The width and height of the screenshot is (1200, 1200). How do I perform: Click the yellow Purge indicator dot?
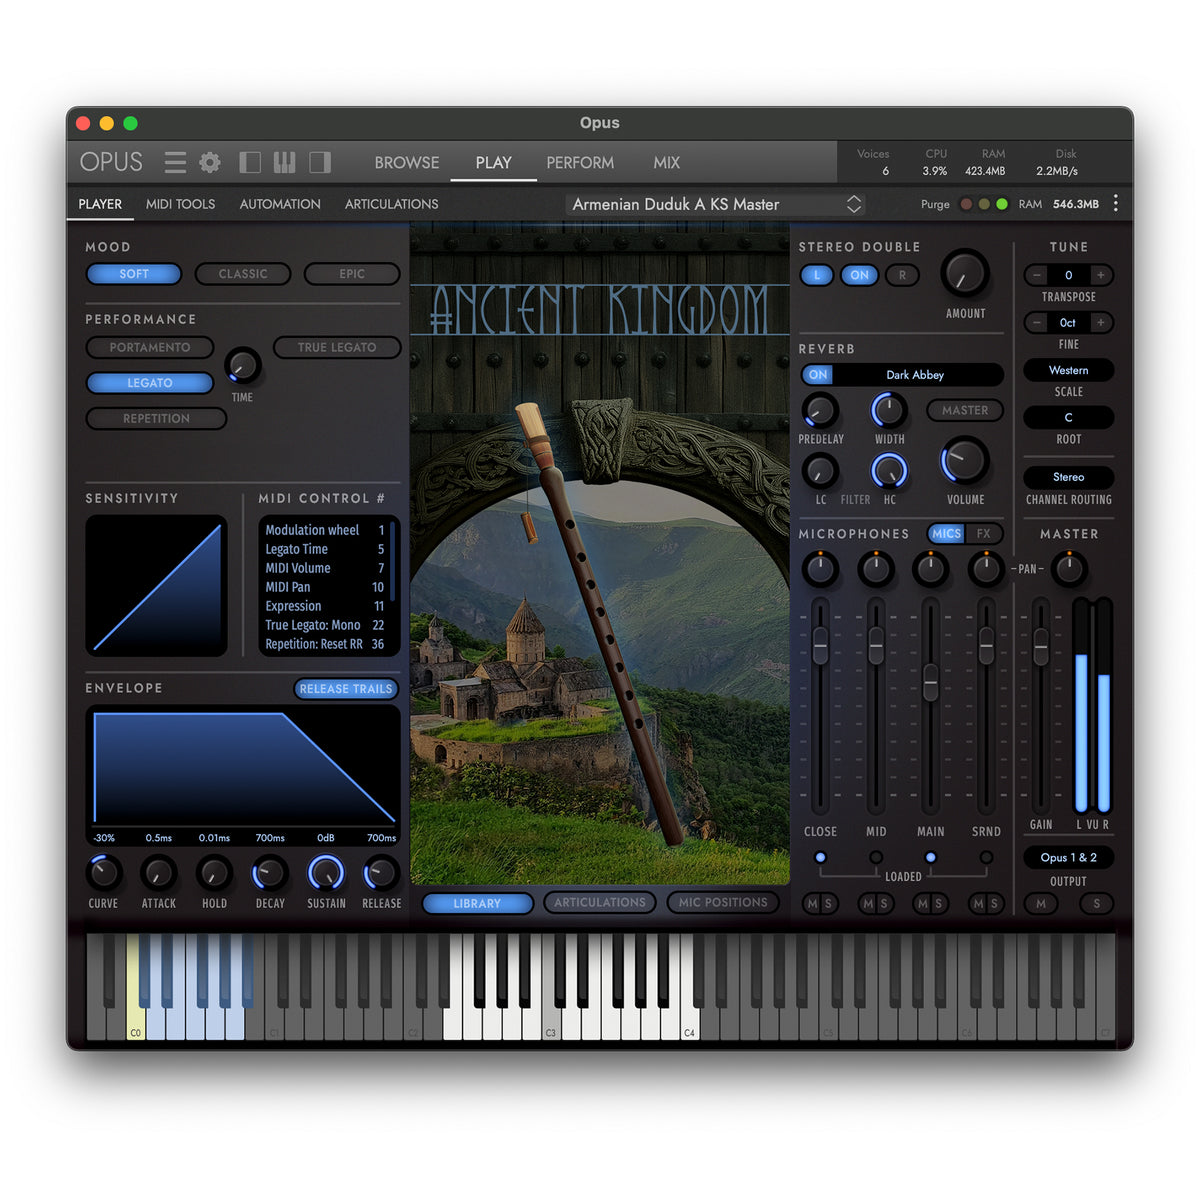pyautogui.click(x=984, y=204)
